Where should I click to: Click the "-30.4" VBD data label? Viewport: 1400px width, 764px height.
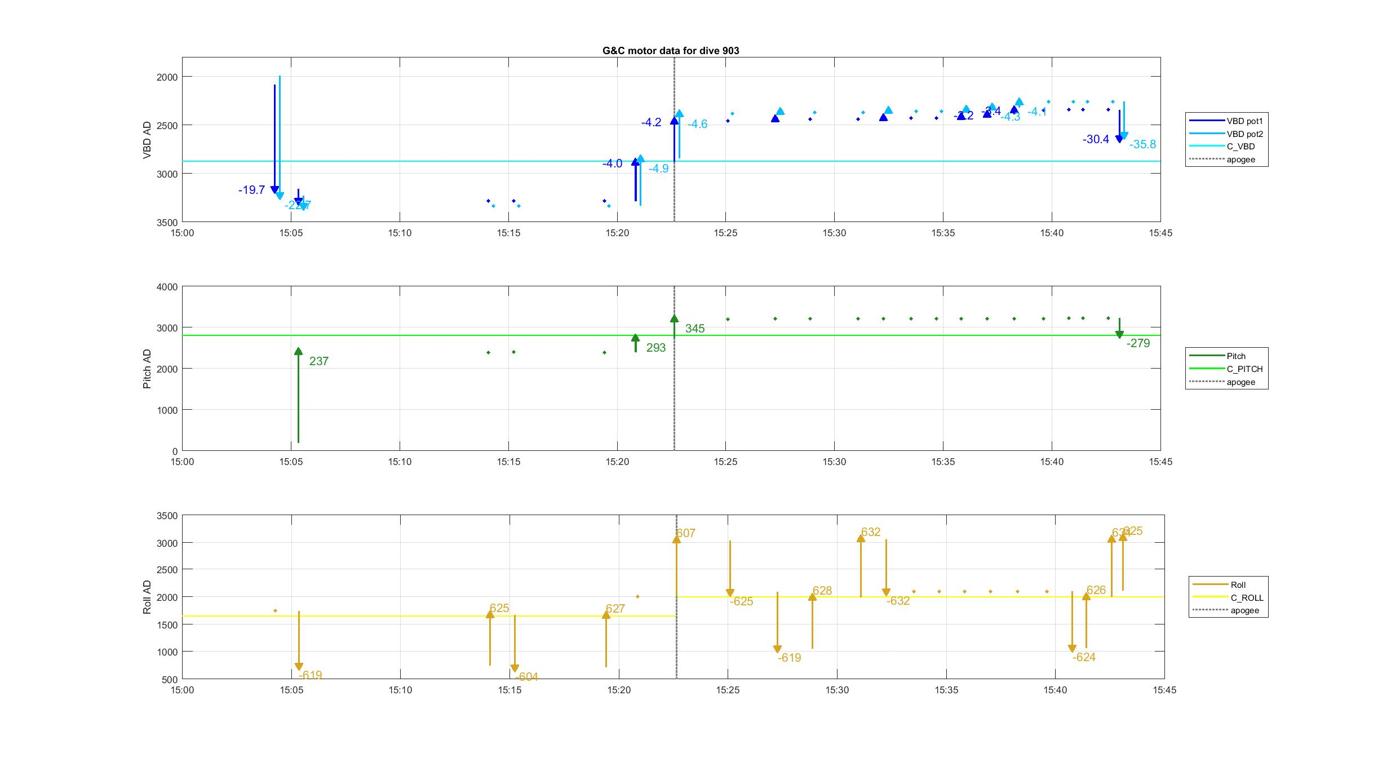pyautogui.click(x=1096, y=140)
